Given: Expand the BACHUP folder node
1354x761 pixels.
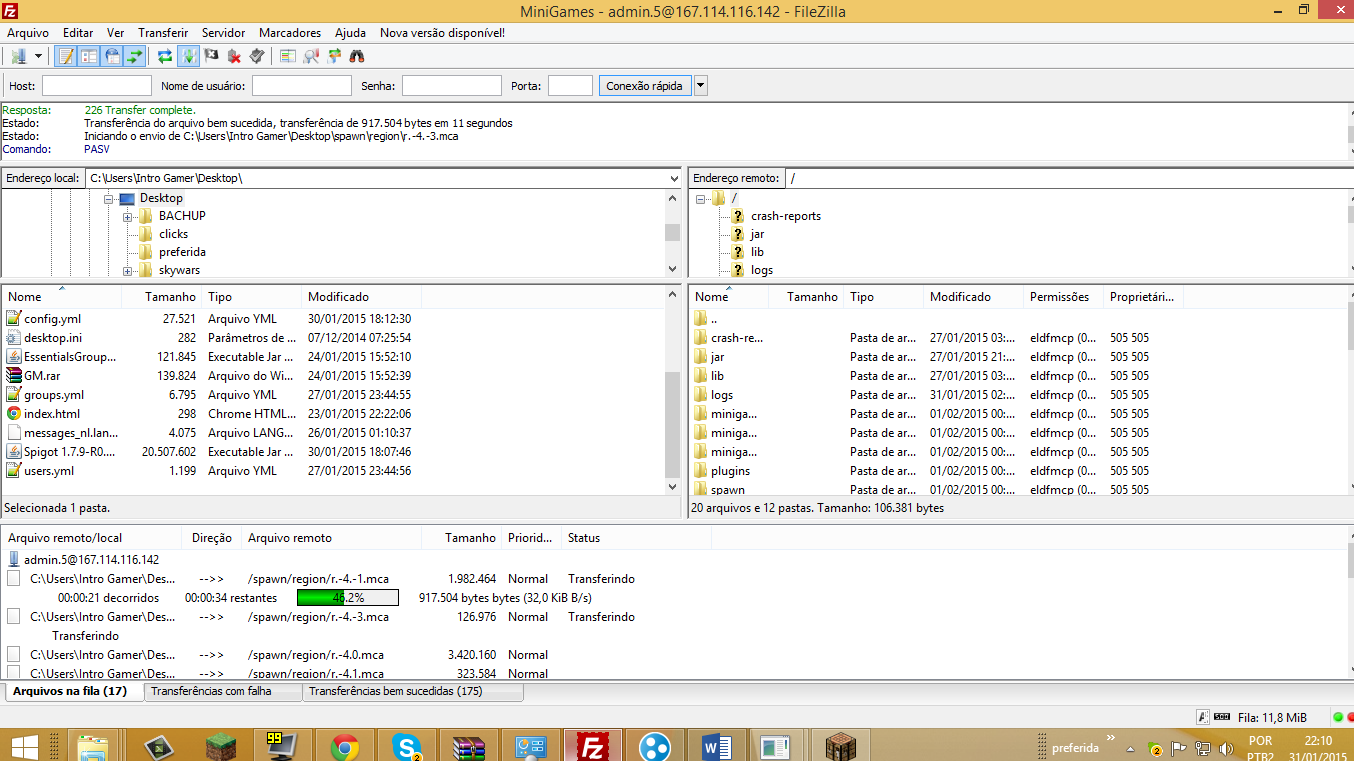Looking at the screenshot, I should (128, 217).
